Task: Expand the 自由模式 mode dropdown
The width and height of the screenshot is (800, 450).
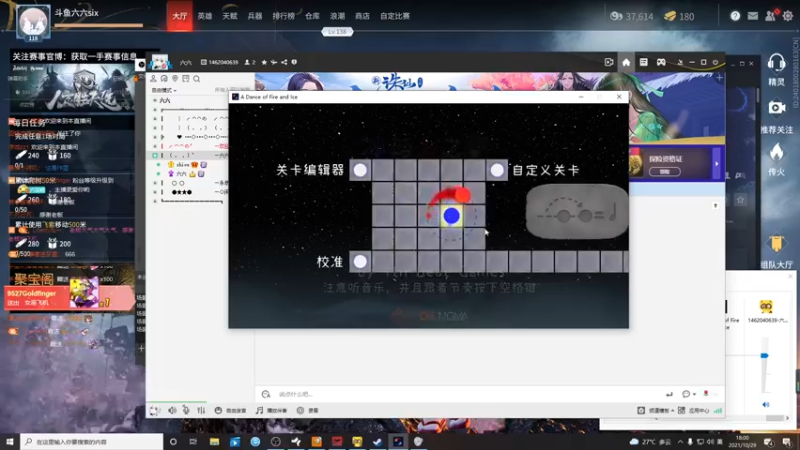Action: [164, 90]
